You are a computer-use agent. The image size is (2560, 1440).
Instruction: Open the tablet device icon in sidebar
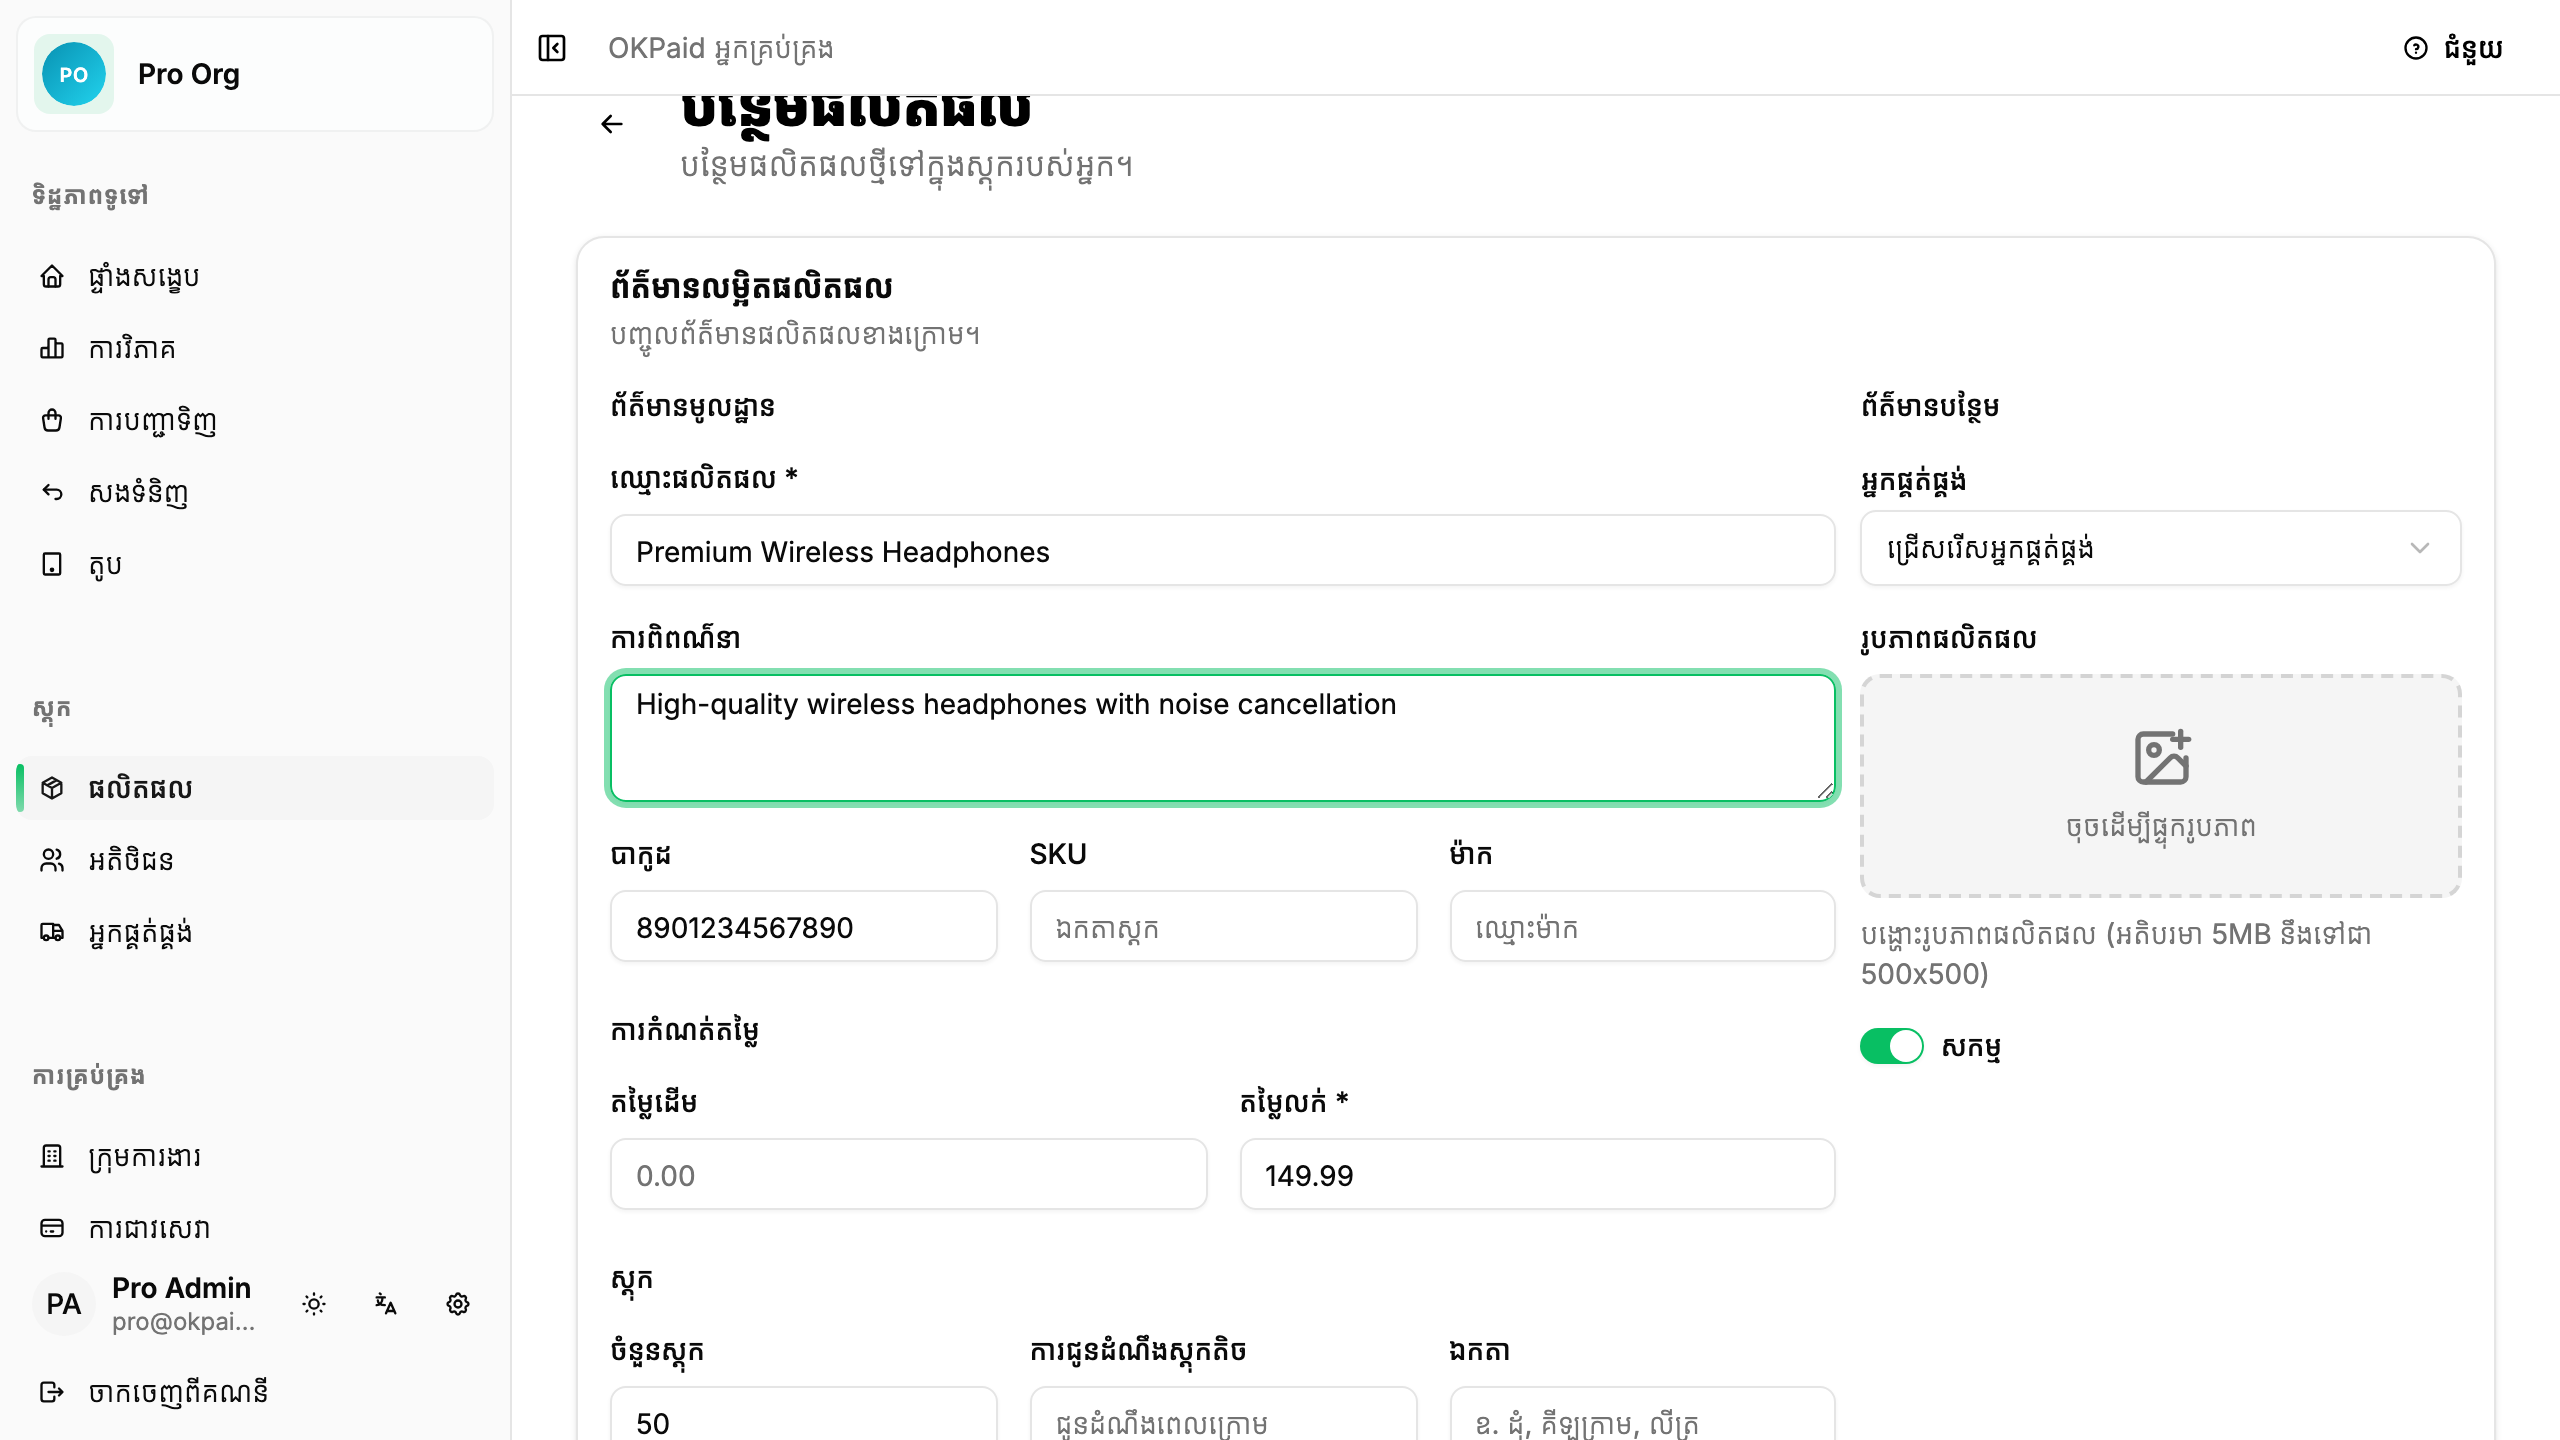click(x=52, y=565)
